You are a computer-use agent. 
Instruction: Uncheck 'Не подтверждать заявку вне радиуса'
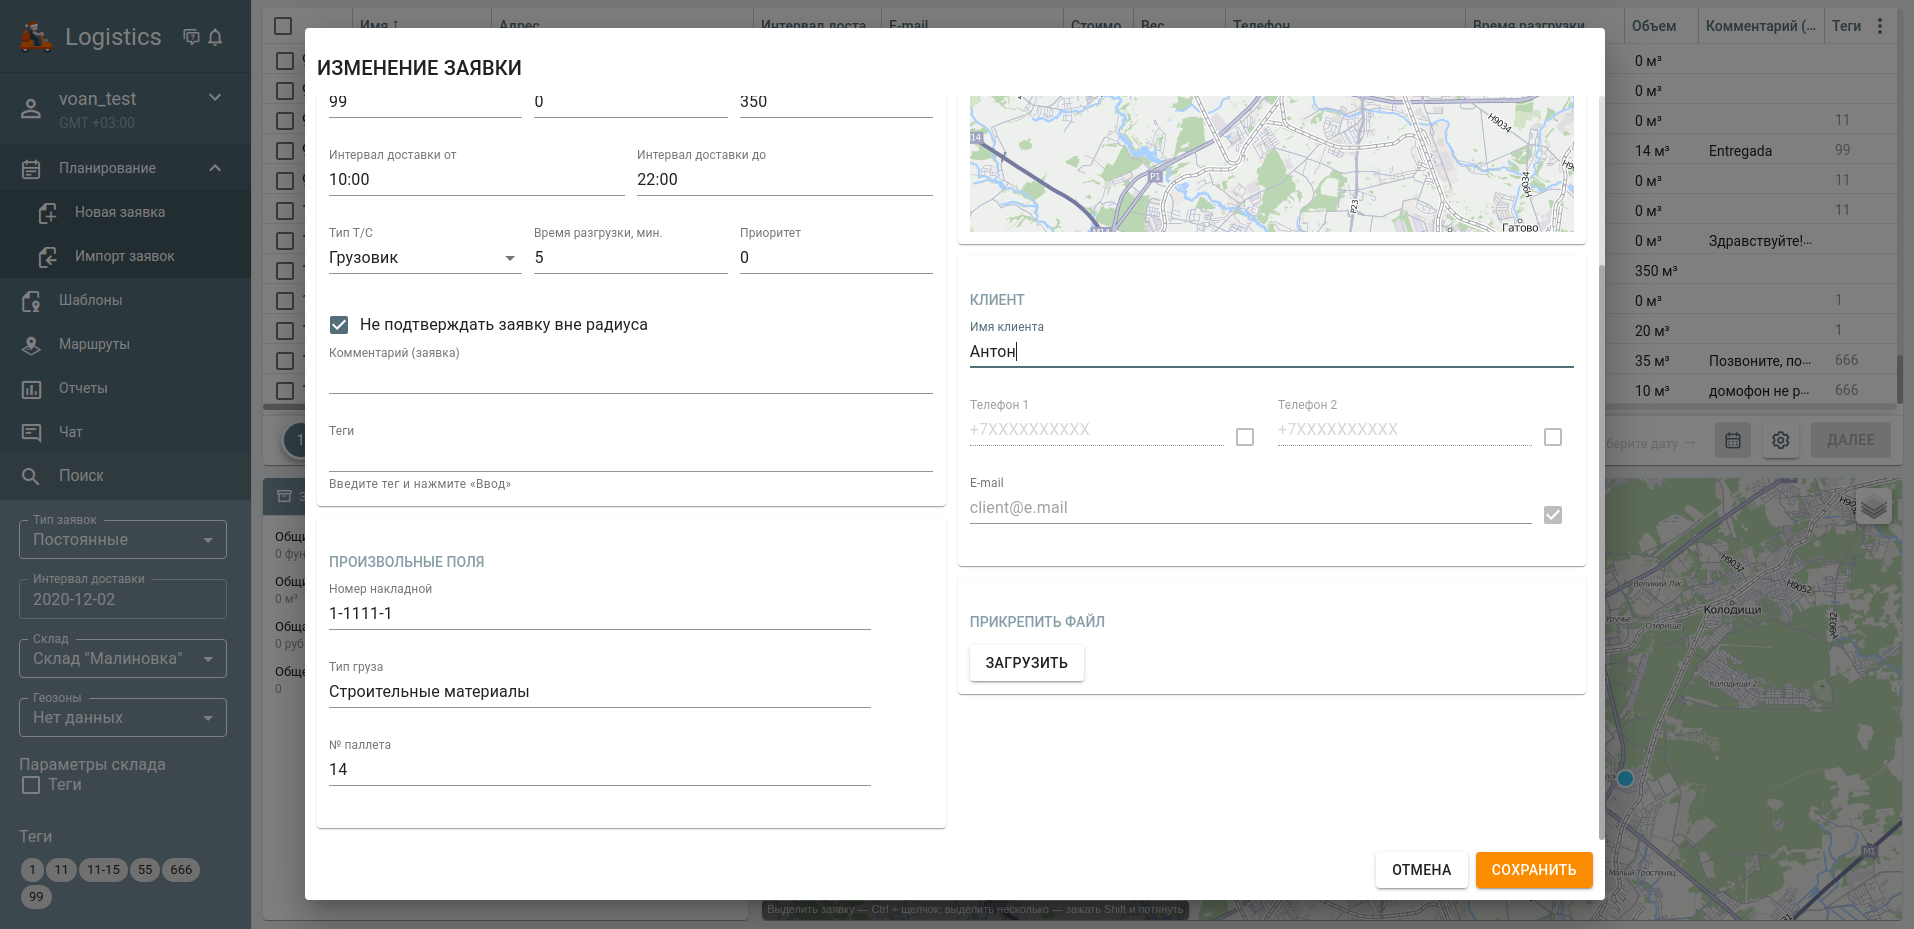[x=339, y=325]
